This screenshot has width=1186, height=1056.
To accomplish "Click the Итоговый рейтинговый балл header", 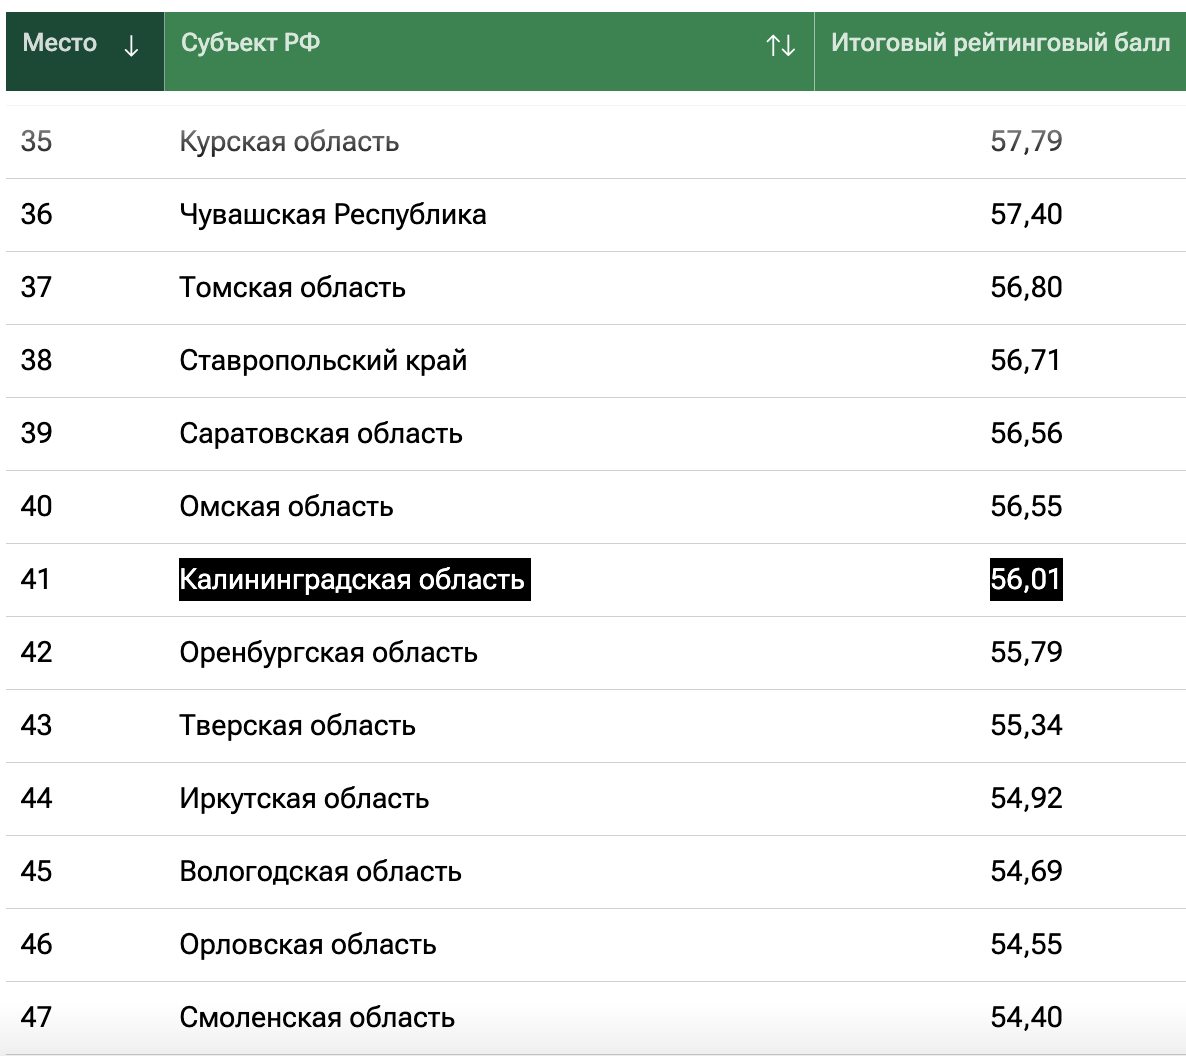I will [x=1000, y=43].
